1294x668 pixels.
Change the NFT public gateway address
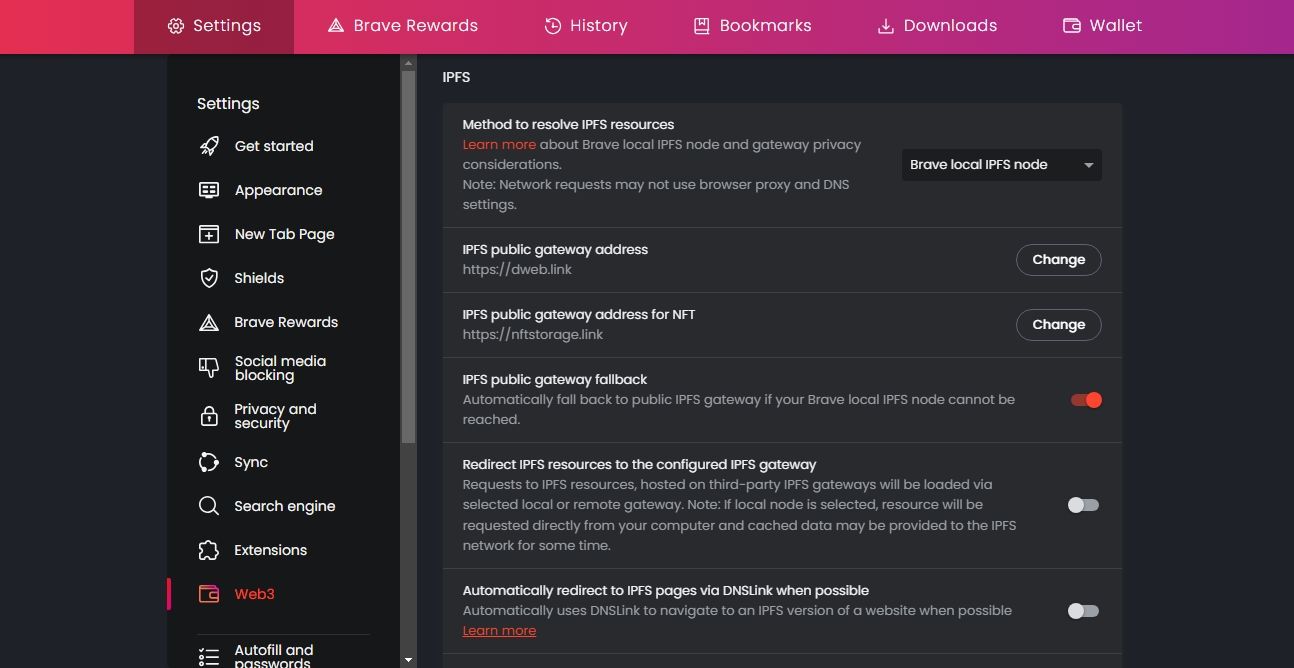1058,324
